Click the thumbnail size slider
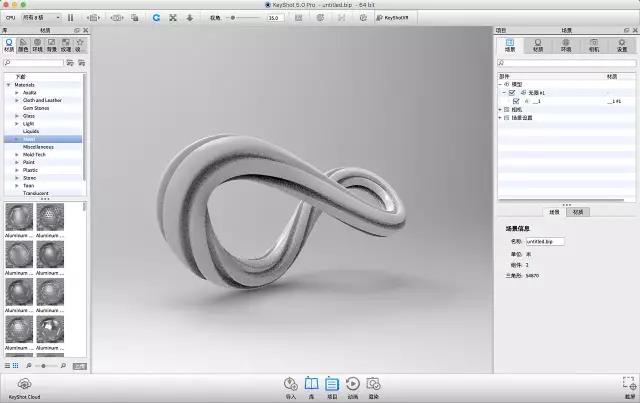Viewport: 640px width, 403px height. (46, 366)
